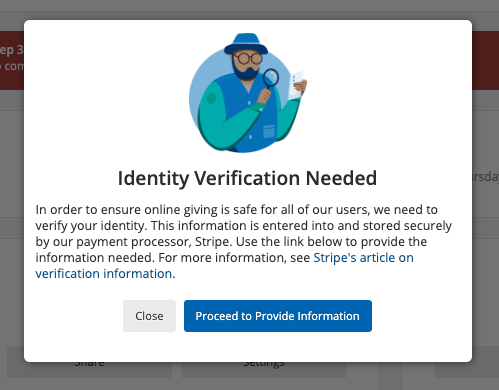Open Stripe's article on verification link
Screen dimensions: 499x390
click(224, 266)
